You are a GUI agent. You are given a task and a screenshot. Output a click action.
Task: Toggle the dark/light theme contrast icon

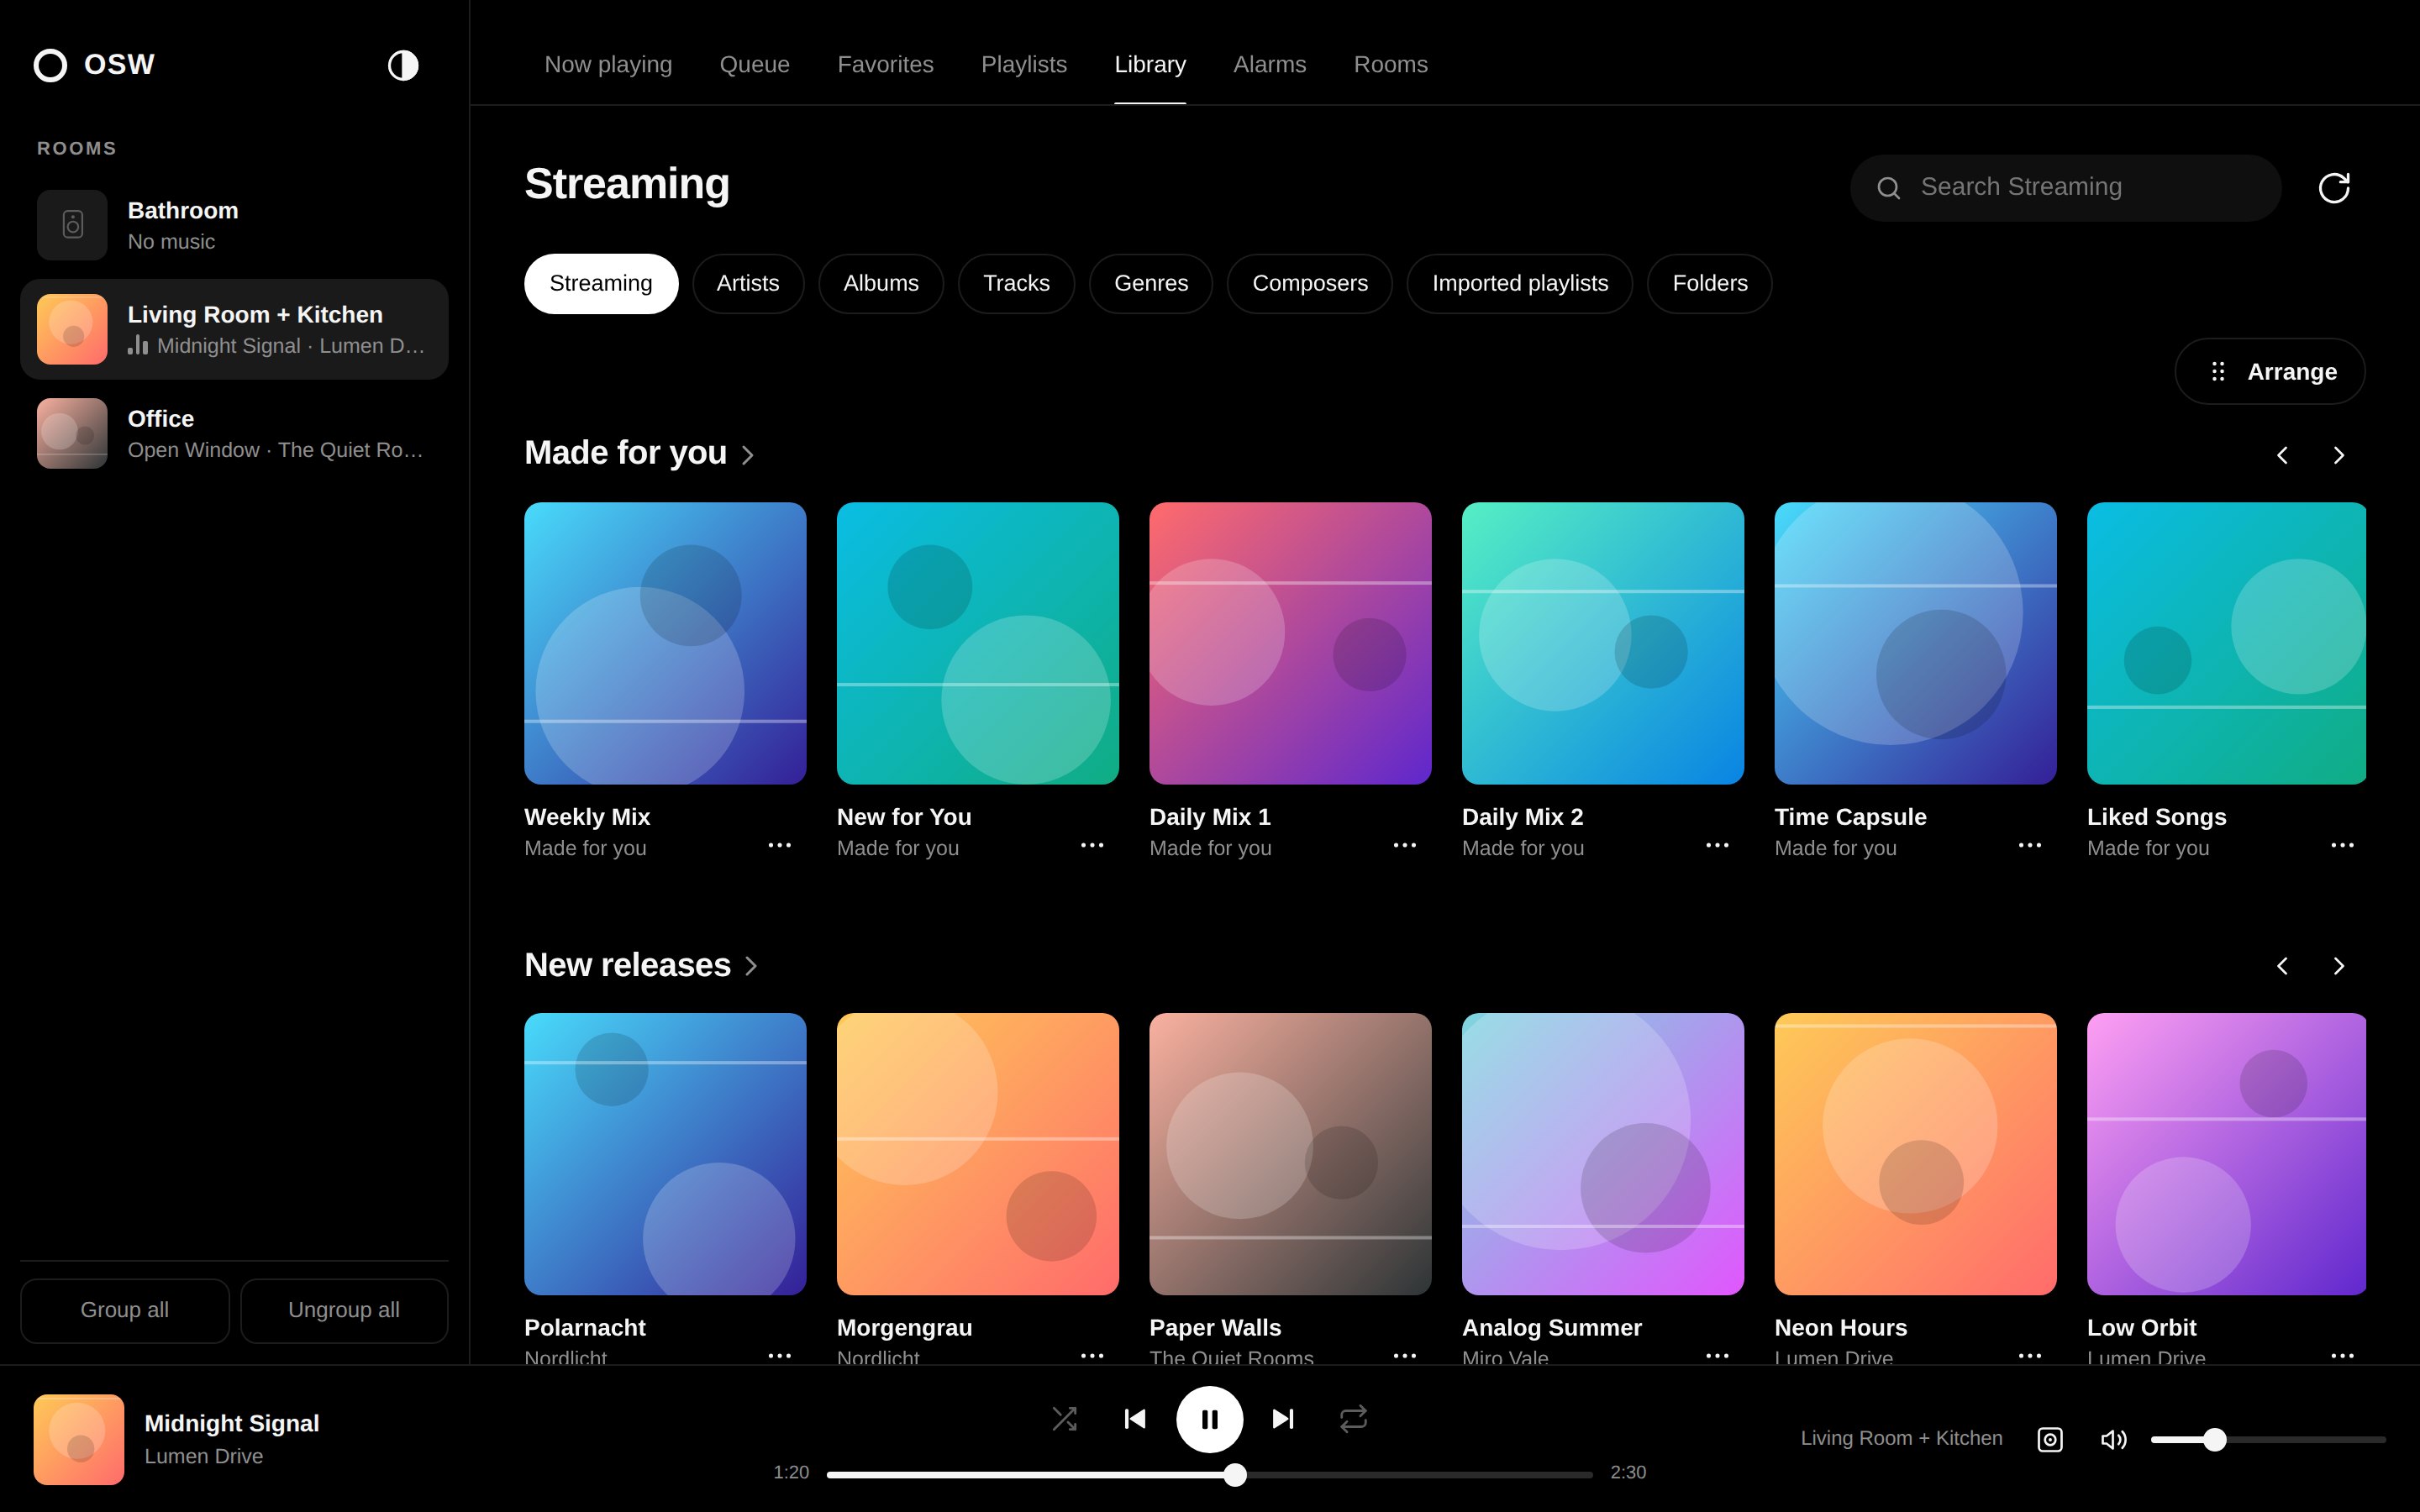[x=403, y=65]
